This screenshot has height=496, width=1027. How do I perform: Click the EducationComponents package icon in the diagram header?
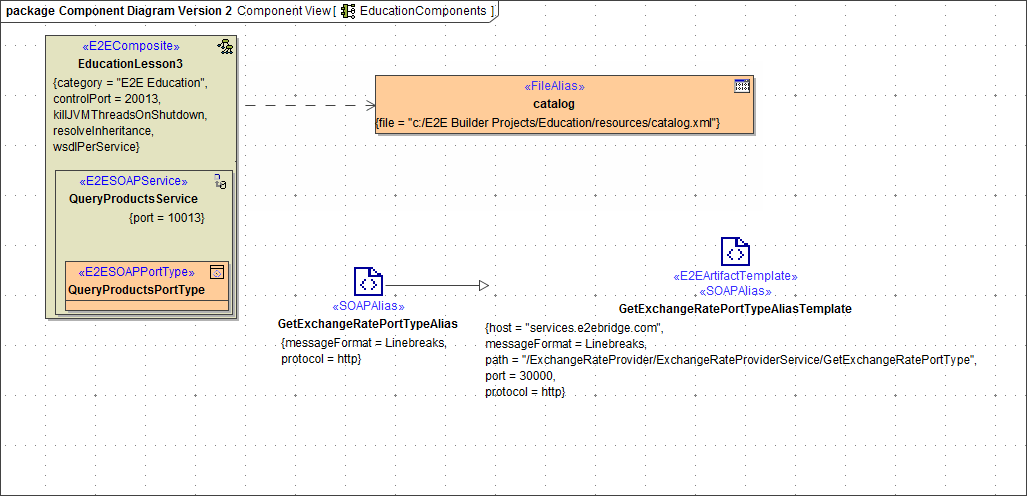coord(348,11)
